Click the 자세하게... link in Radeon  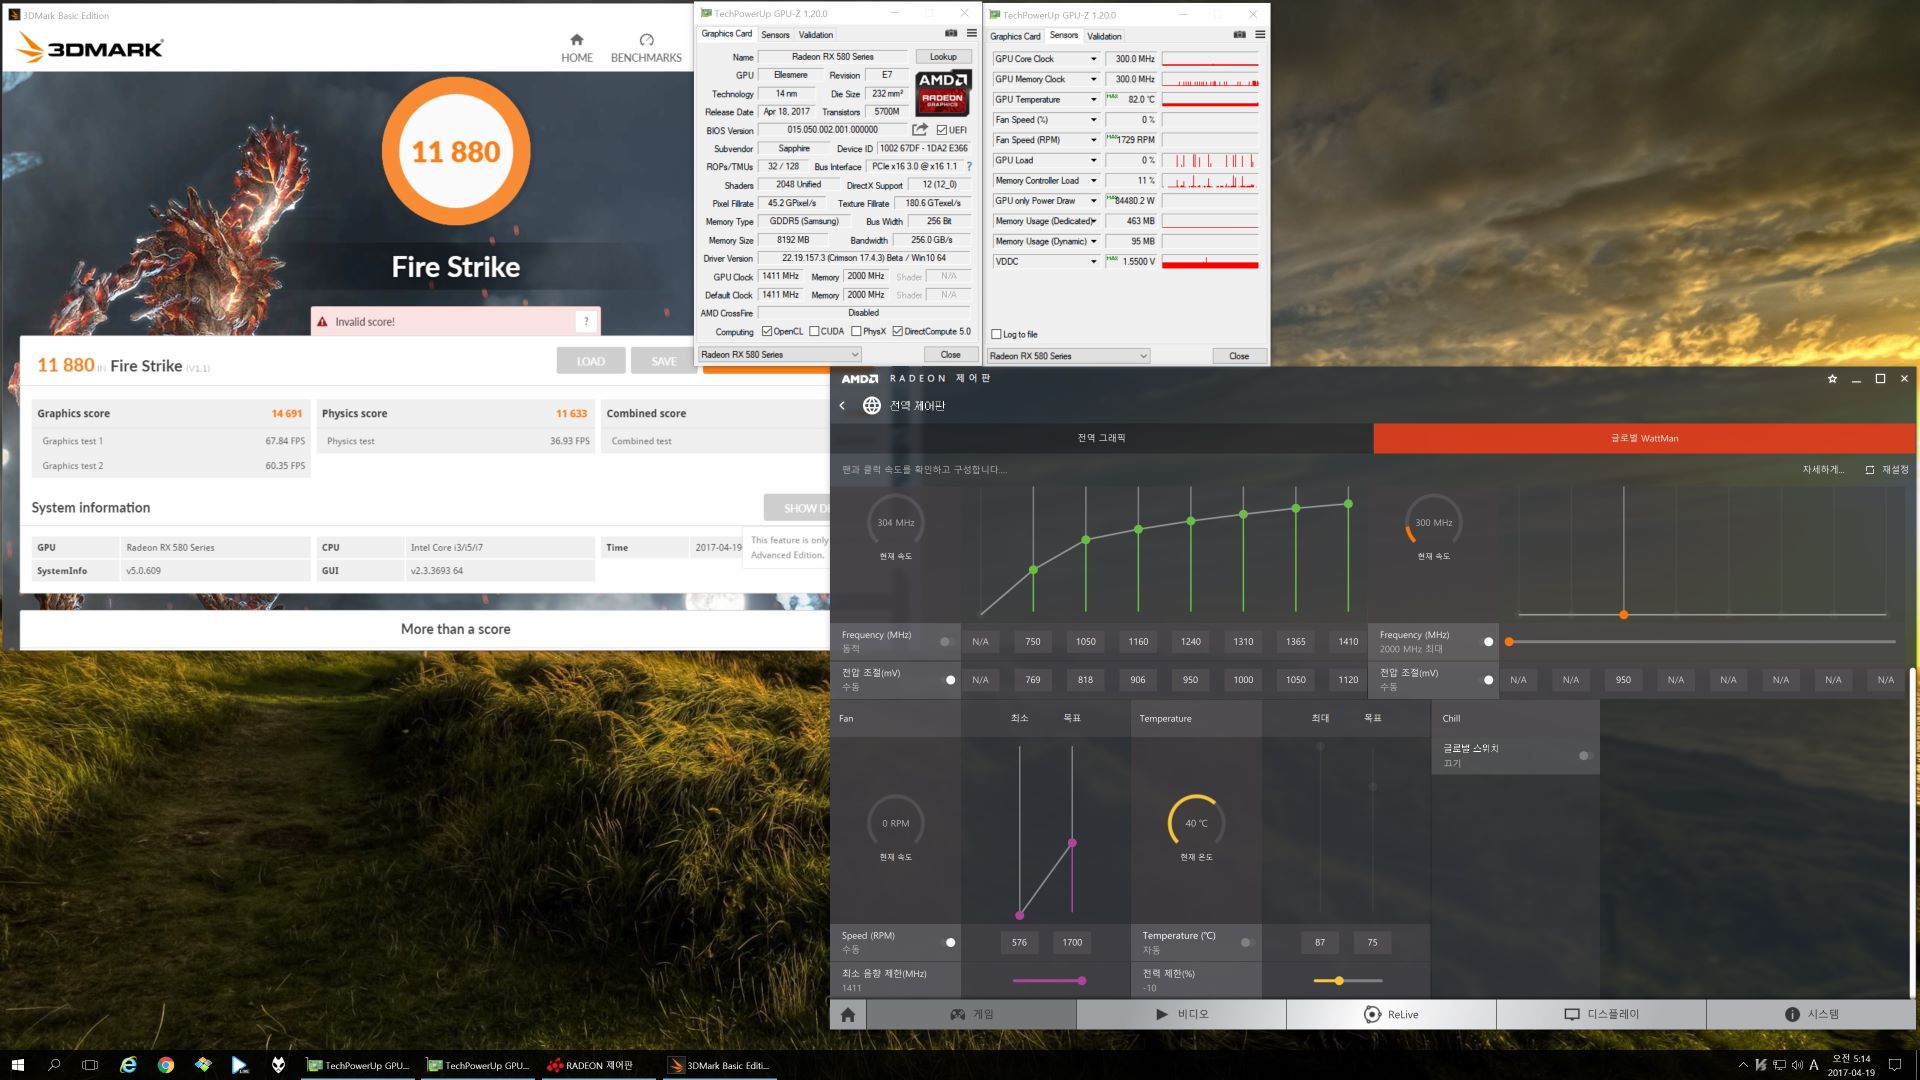point(1822,469)
